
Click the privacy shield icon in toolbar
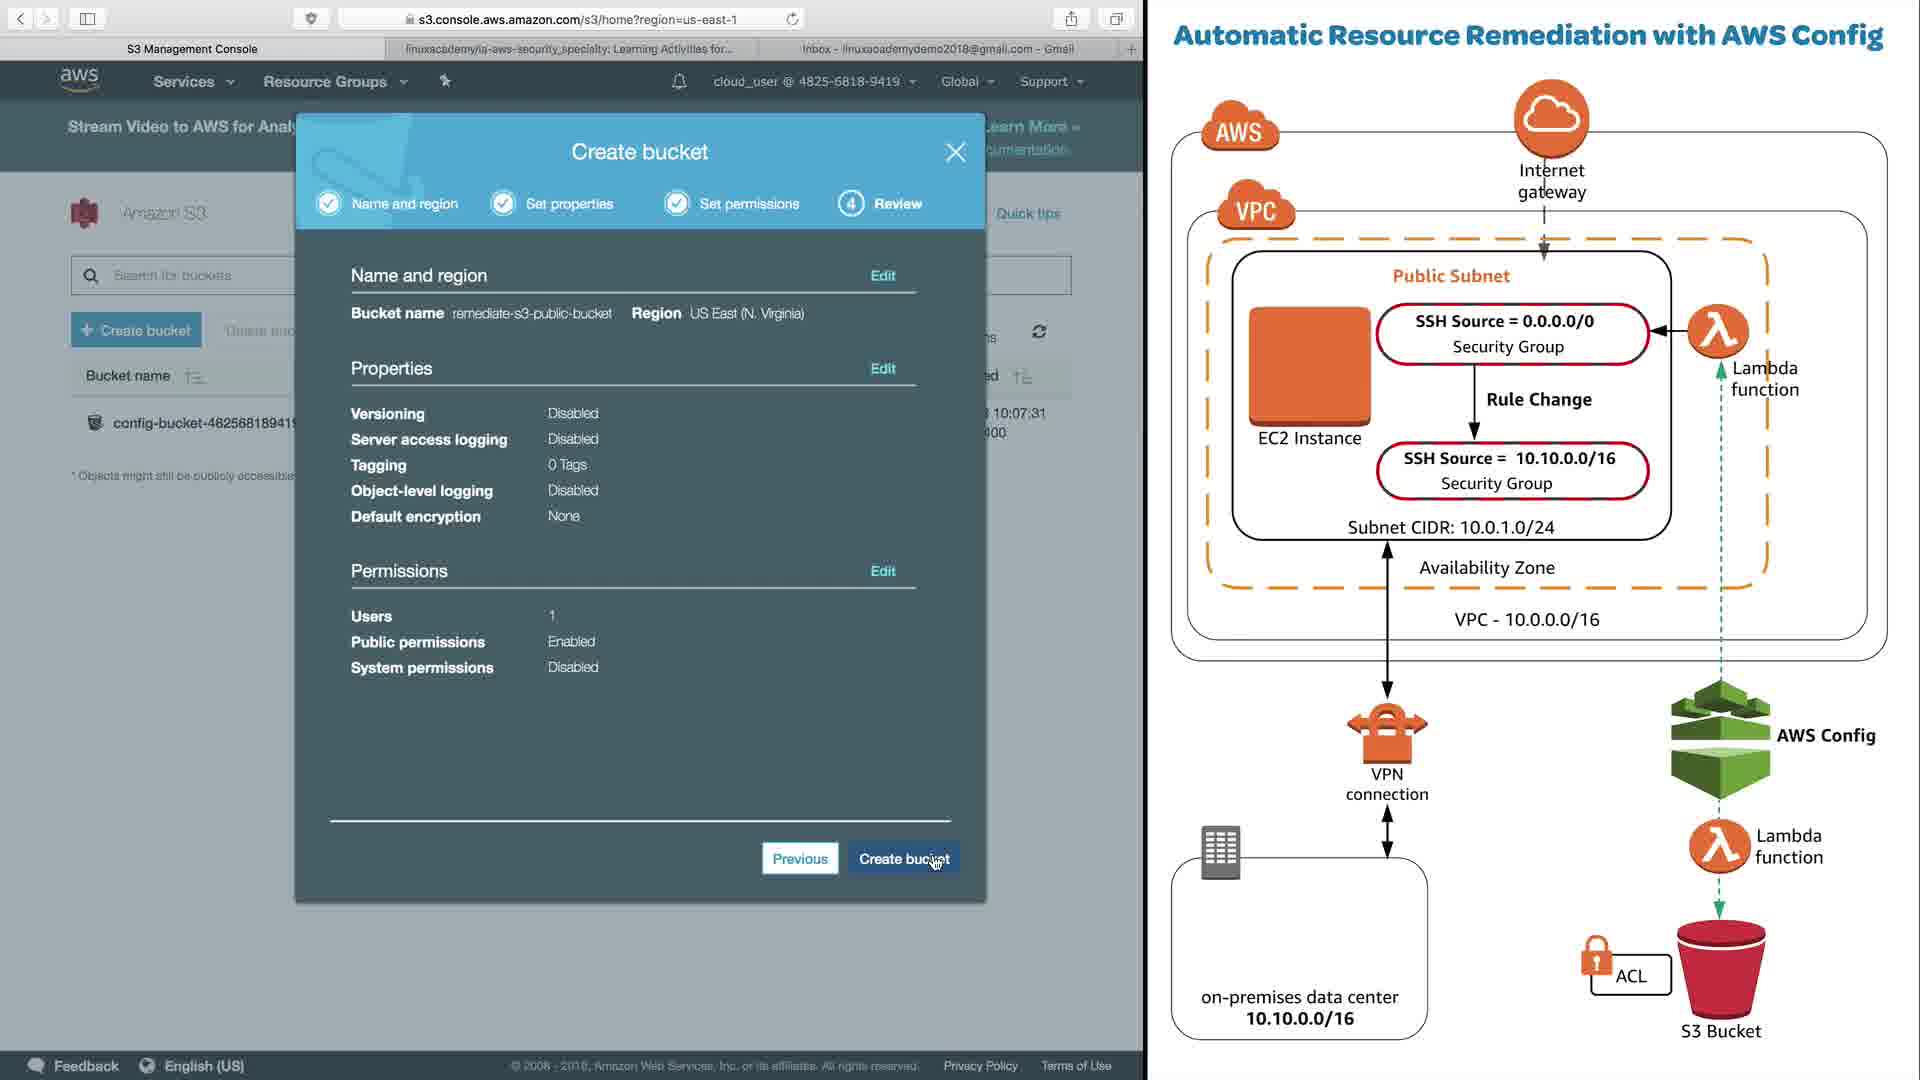[x=311, y=19]
